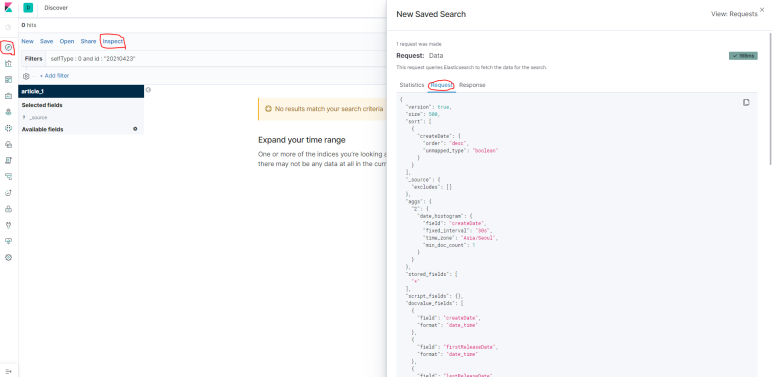The height and width of the screenshot is (377, 773).
Task: Go to Visualize in the sidebar
Action: [8, 64]
